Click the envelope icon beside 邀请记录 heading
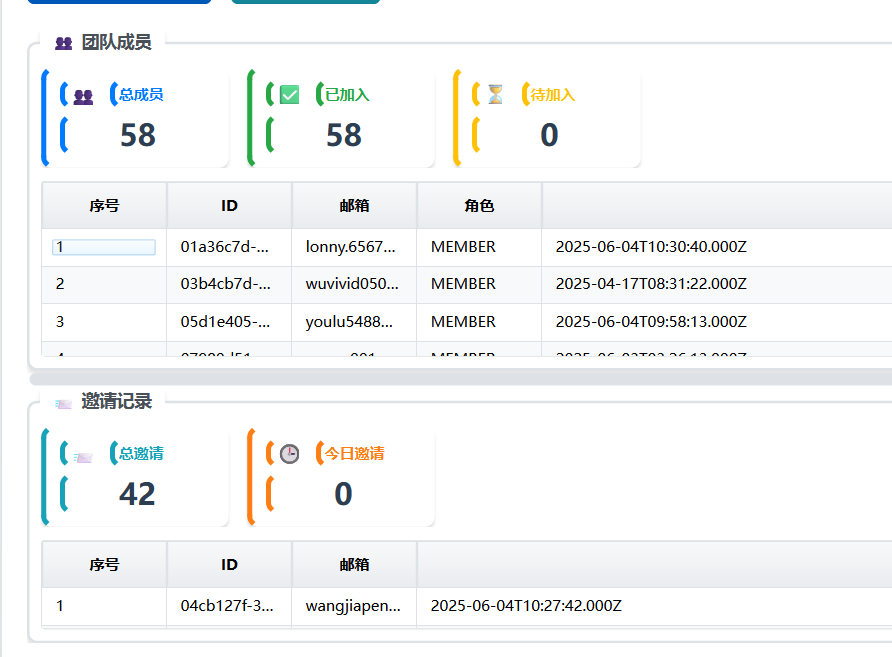892x657 pixels. [63, 404]
